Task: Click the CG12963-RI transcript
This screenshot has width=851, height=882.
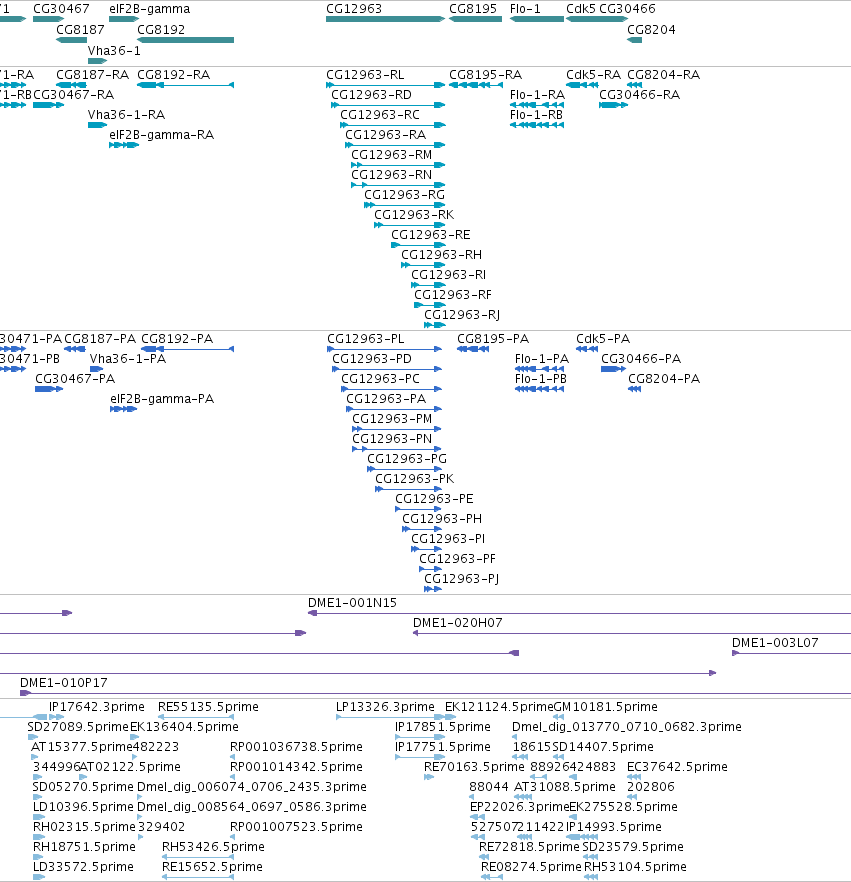Action: 428,285
